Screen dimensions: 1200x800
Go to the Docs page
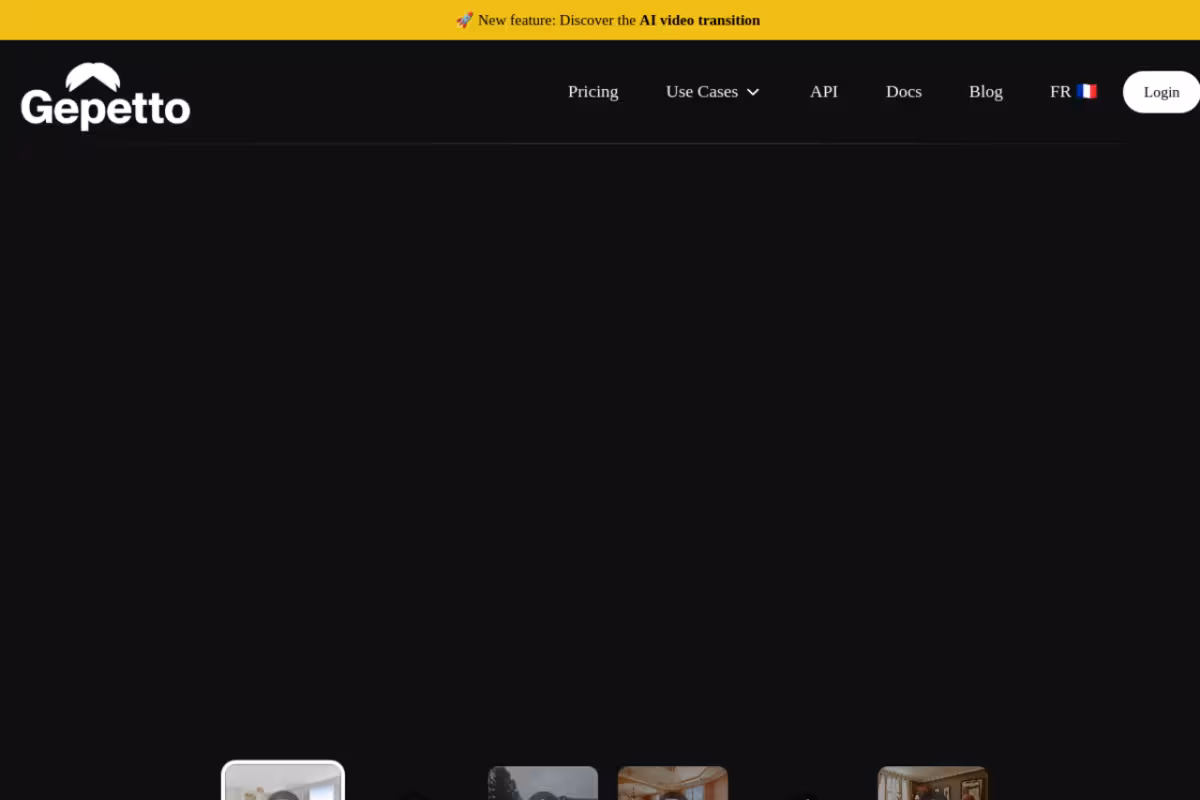(904, 92)
